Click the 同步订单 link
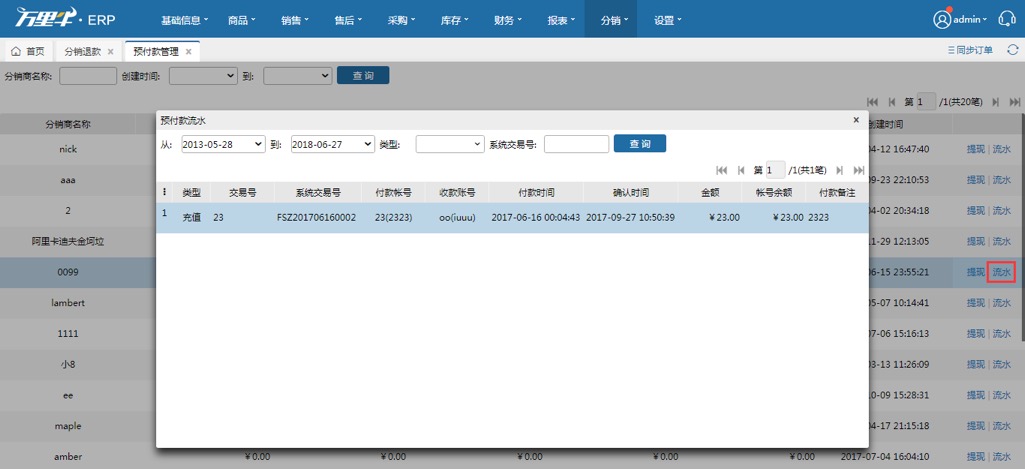The height and width of the screenshot is (469, 1025). pyautogui.click(x=970, y=50)
